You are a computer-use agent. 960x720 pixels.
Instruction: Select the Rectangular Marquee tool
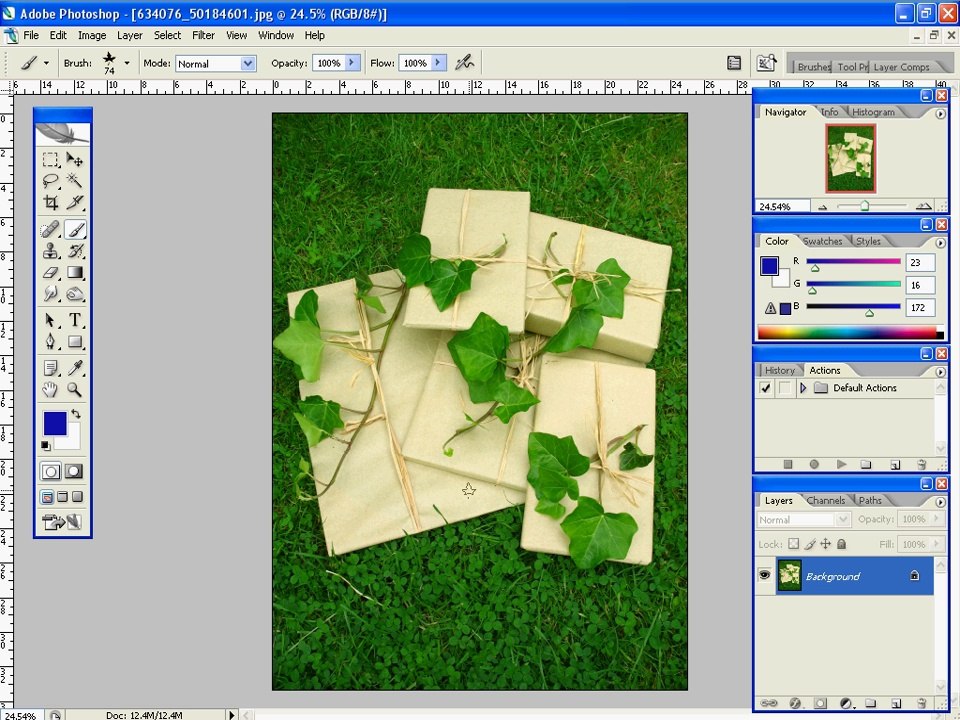point(50,160)
